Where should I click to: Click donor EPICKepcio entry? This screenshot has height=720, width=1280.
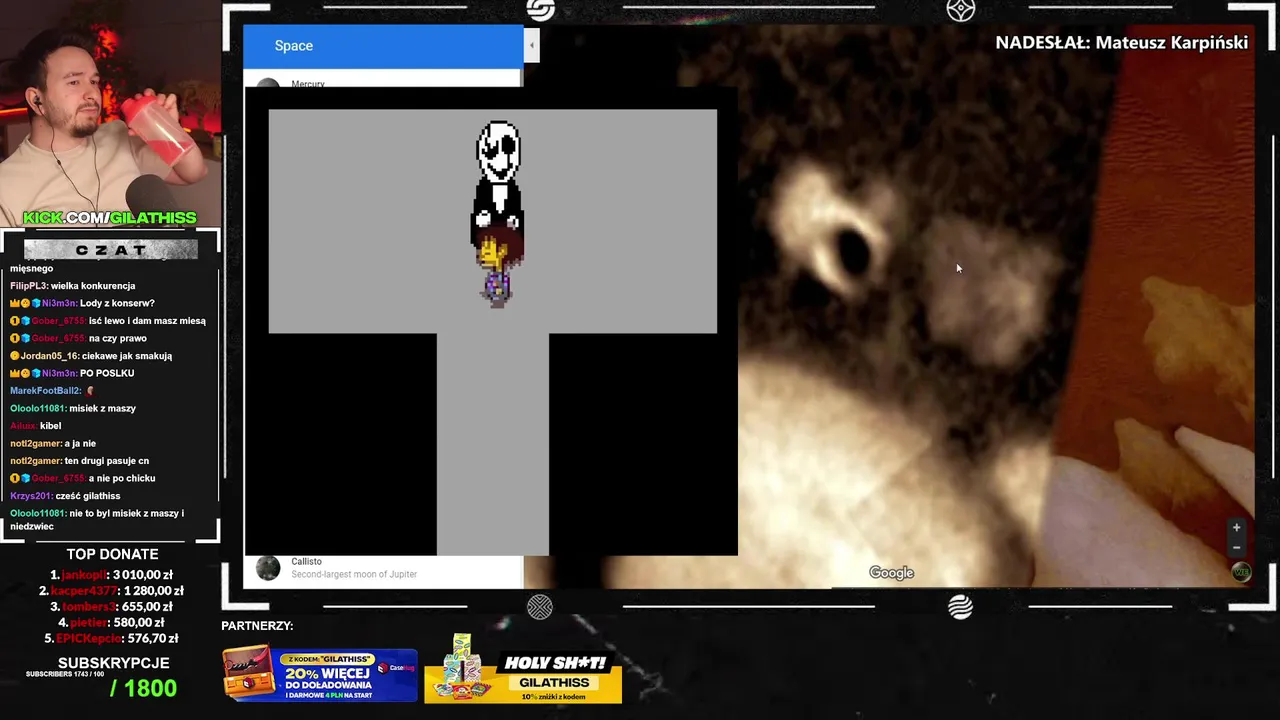pyautogui.click(x=111, y=638)
